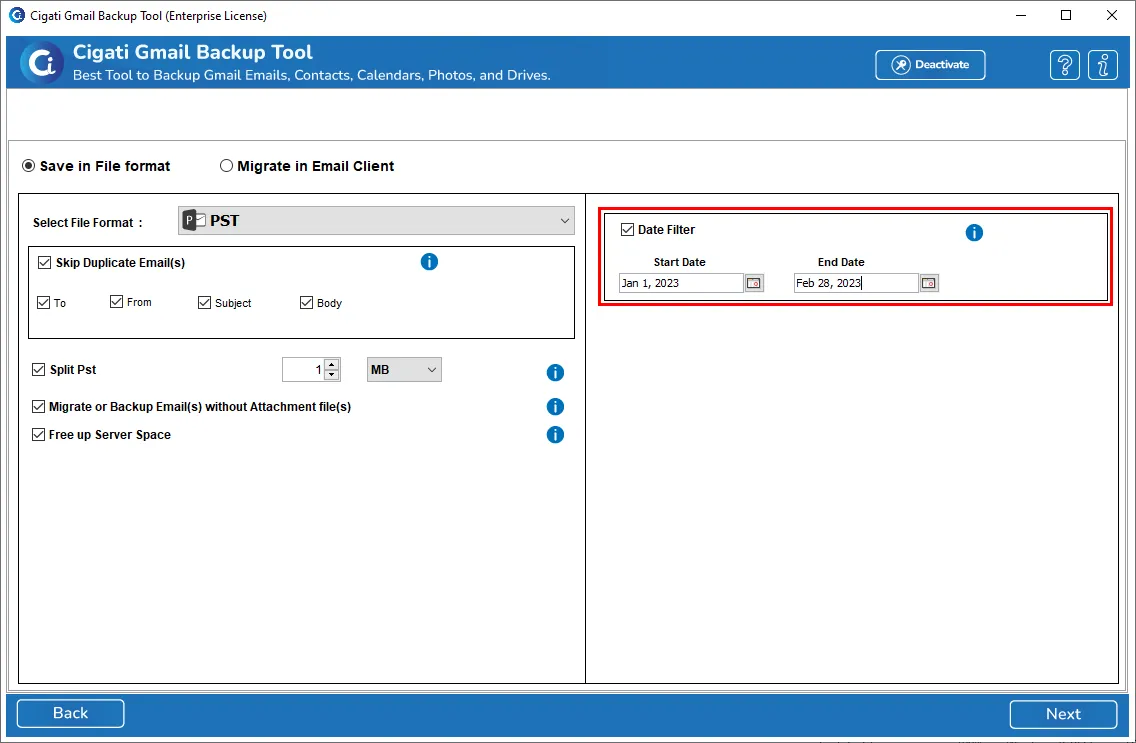The width and height of the screenshot is (1136, 743).
Task: Uncheck the Subject duplicate criterion
Action: 204,302
